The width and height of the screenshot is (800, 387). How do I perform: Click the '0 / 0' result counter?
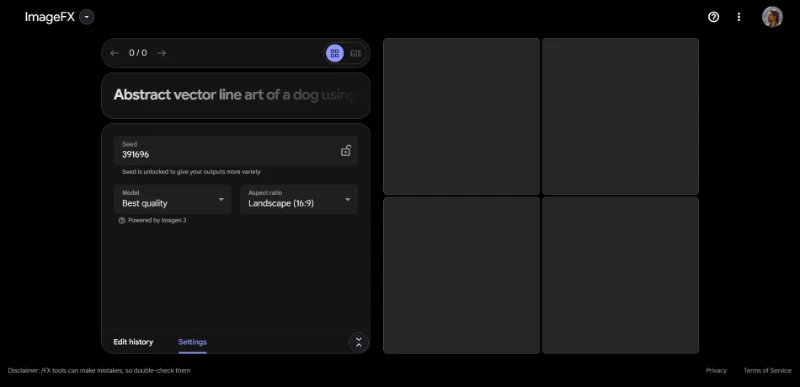[x=138, y=53]
